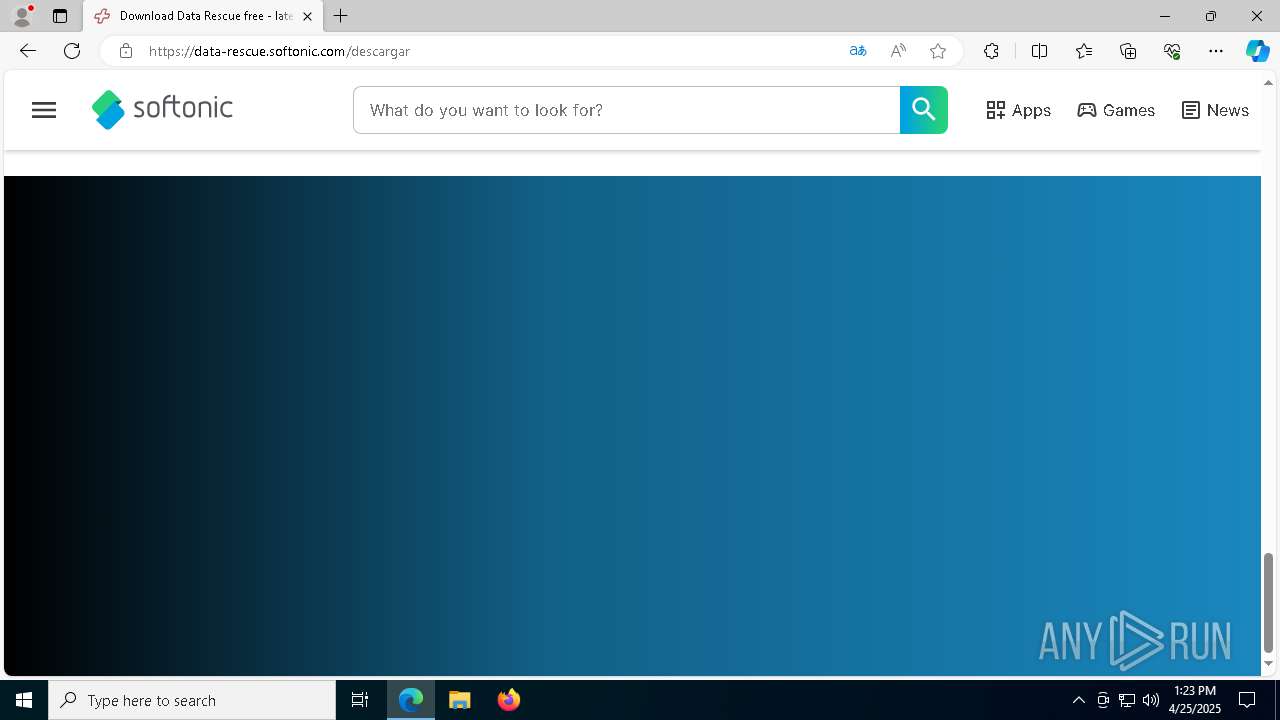Click the address bar URL
1280x720 pixels.
pos(279,51)
